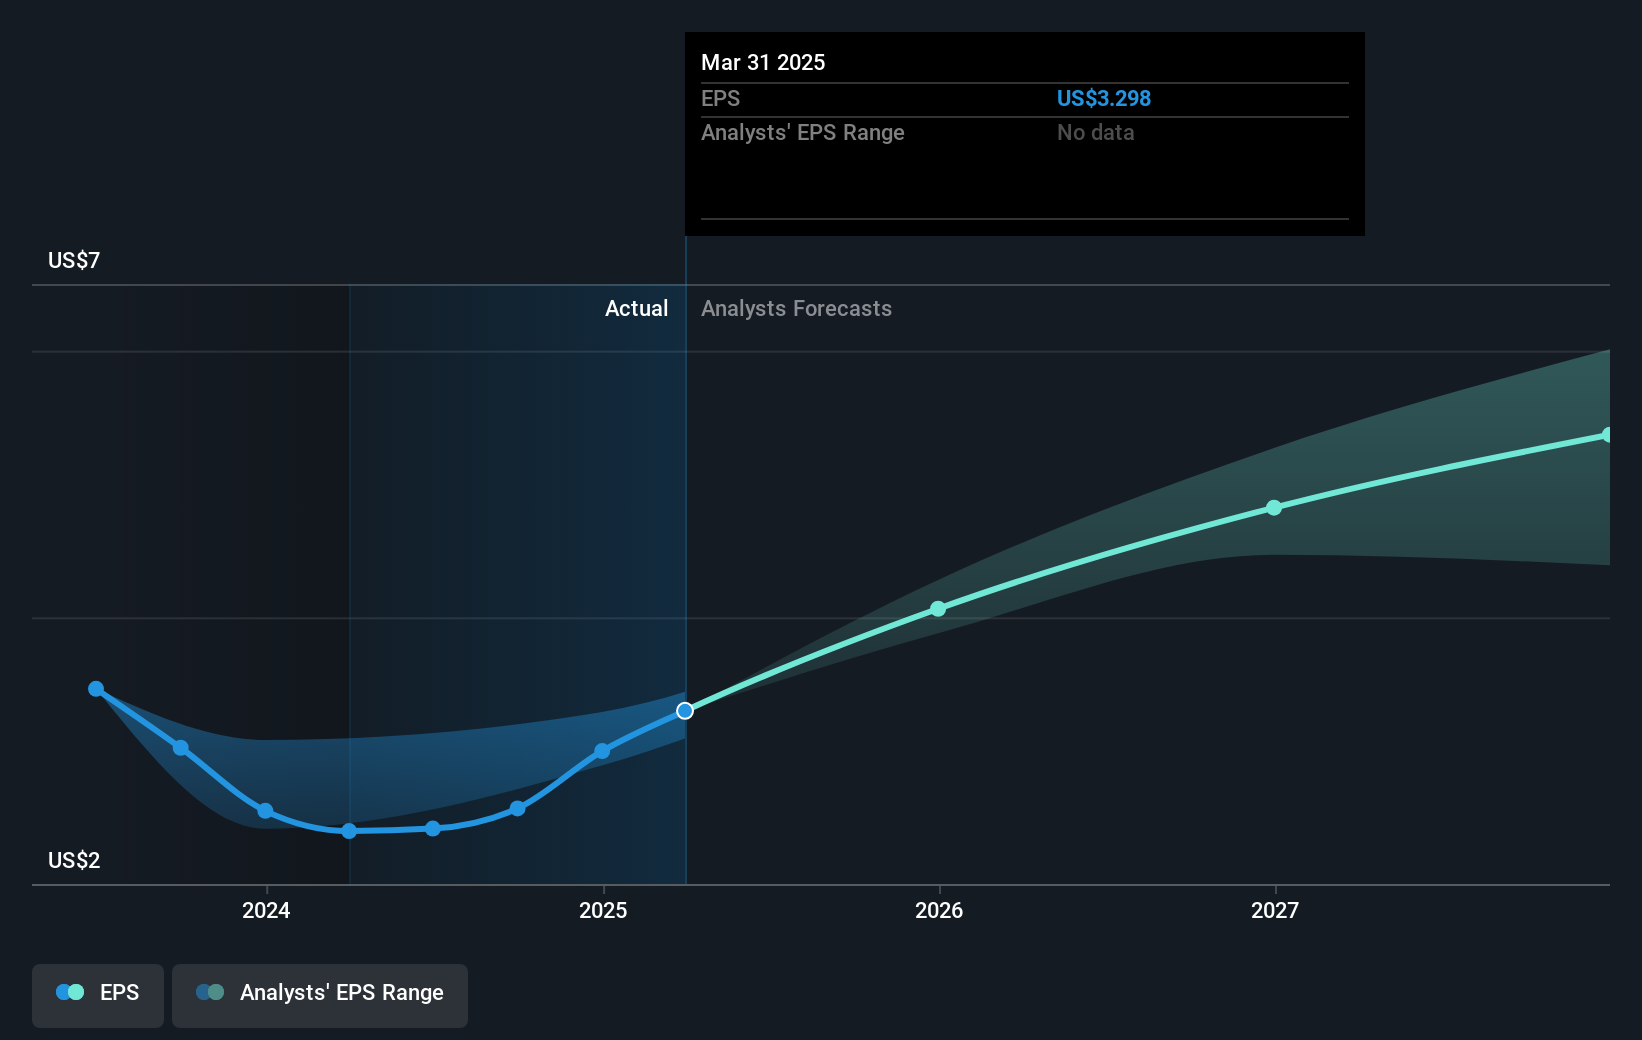Image resolution: width=1642 pixels, height=1040 pixels.
Task: Click the 2024 x-axis label
Action: click(x=266, y=910)
